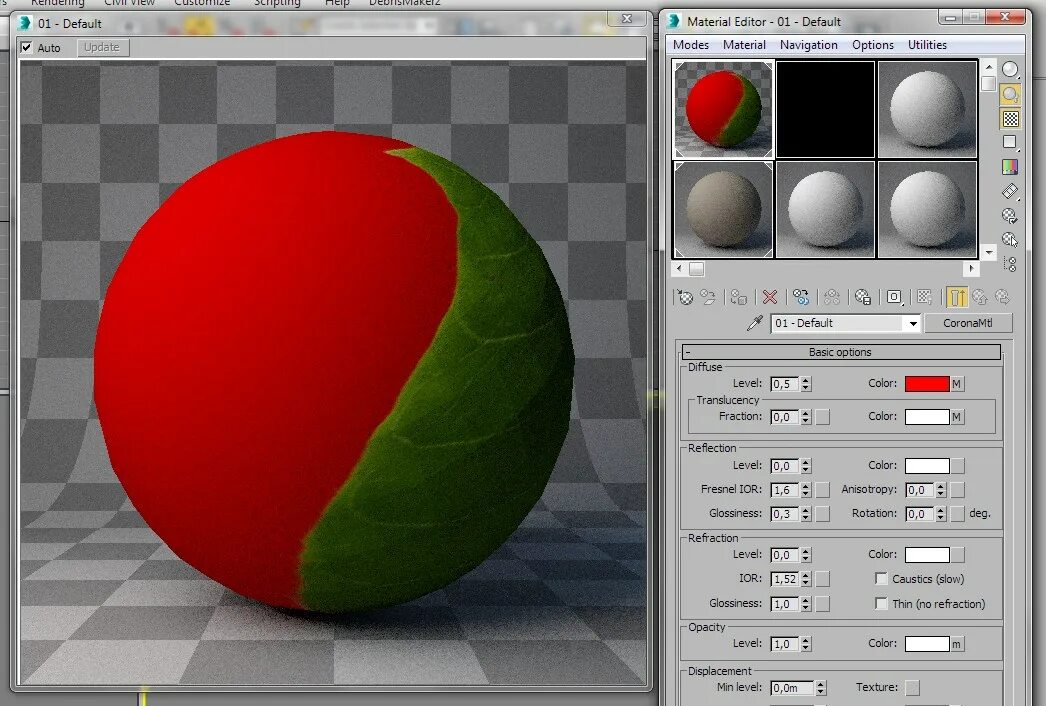Open the Options menu
The width and height of the screenshot is (1046, 706).
coord(873,45)
